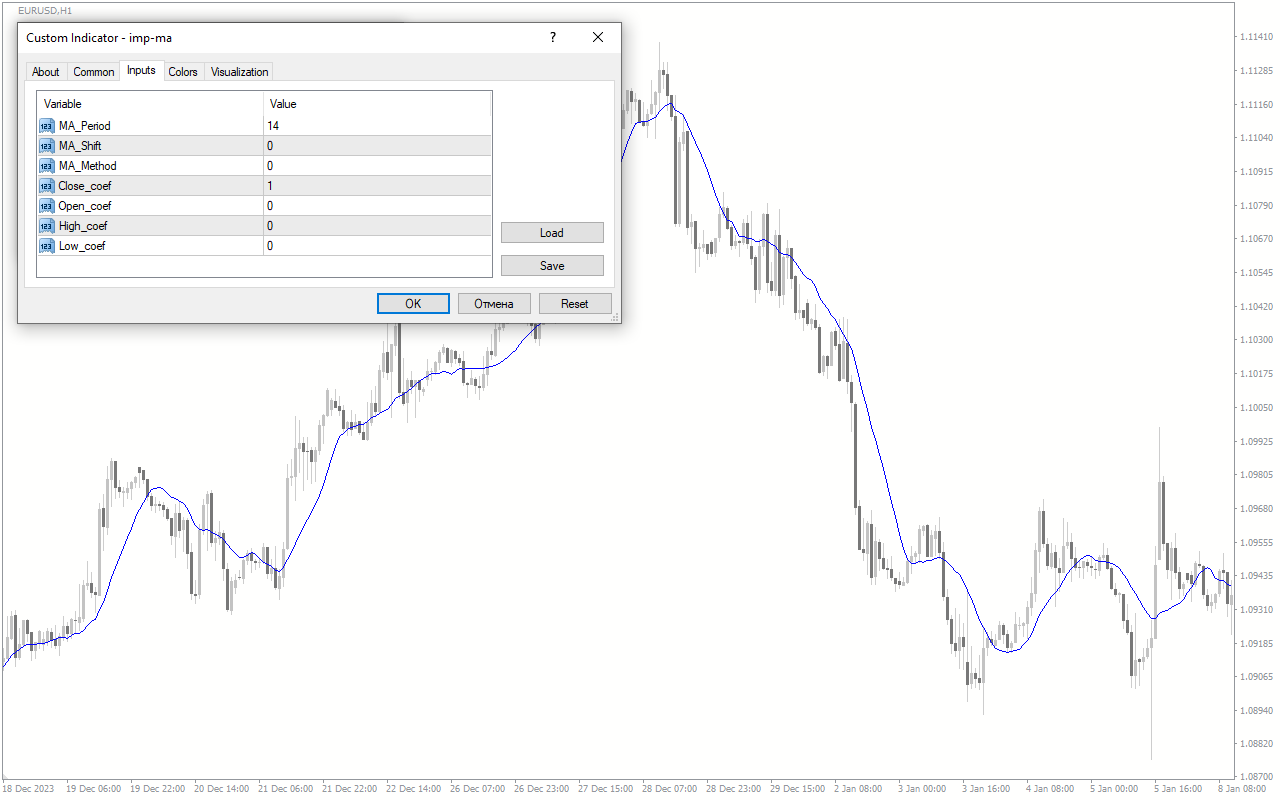Click the Value column header
This screenshot has height=800, width=1280.
pos(378,104)
